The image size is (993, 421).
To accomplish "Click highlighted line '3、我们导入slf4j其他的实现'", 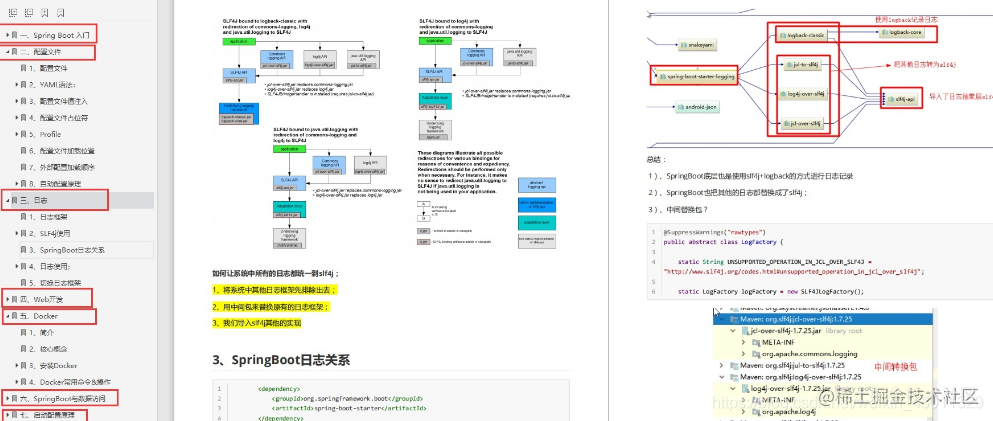I will tap(257, 323).
